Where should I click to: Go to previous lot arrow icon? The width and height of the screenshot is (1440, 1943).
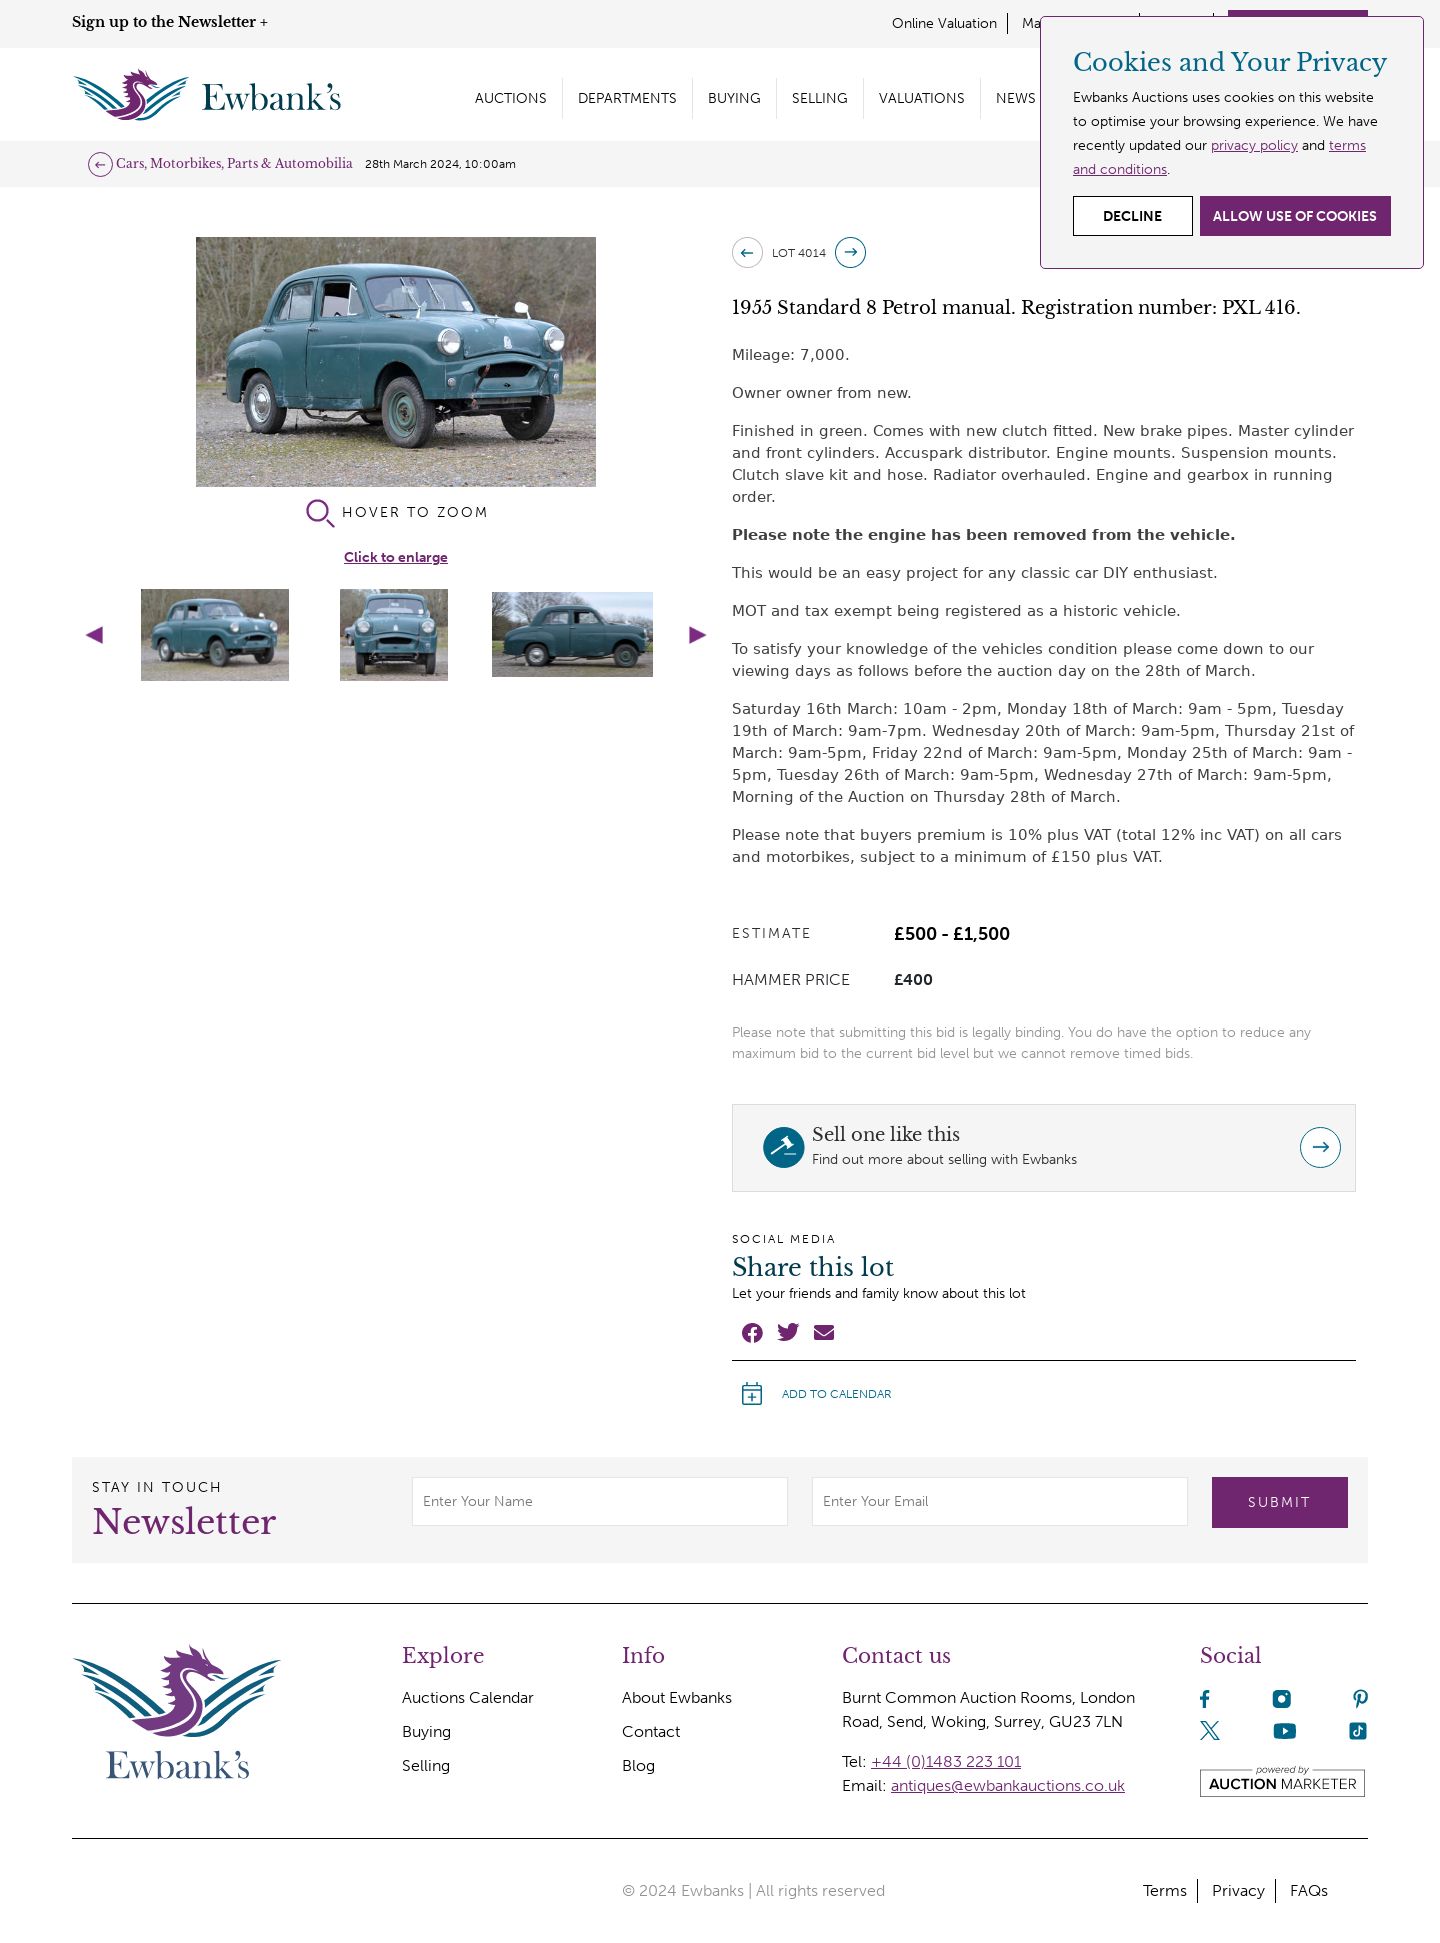tap(747, 253)
